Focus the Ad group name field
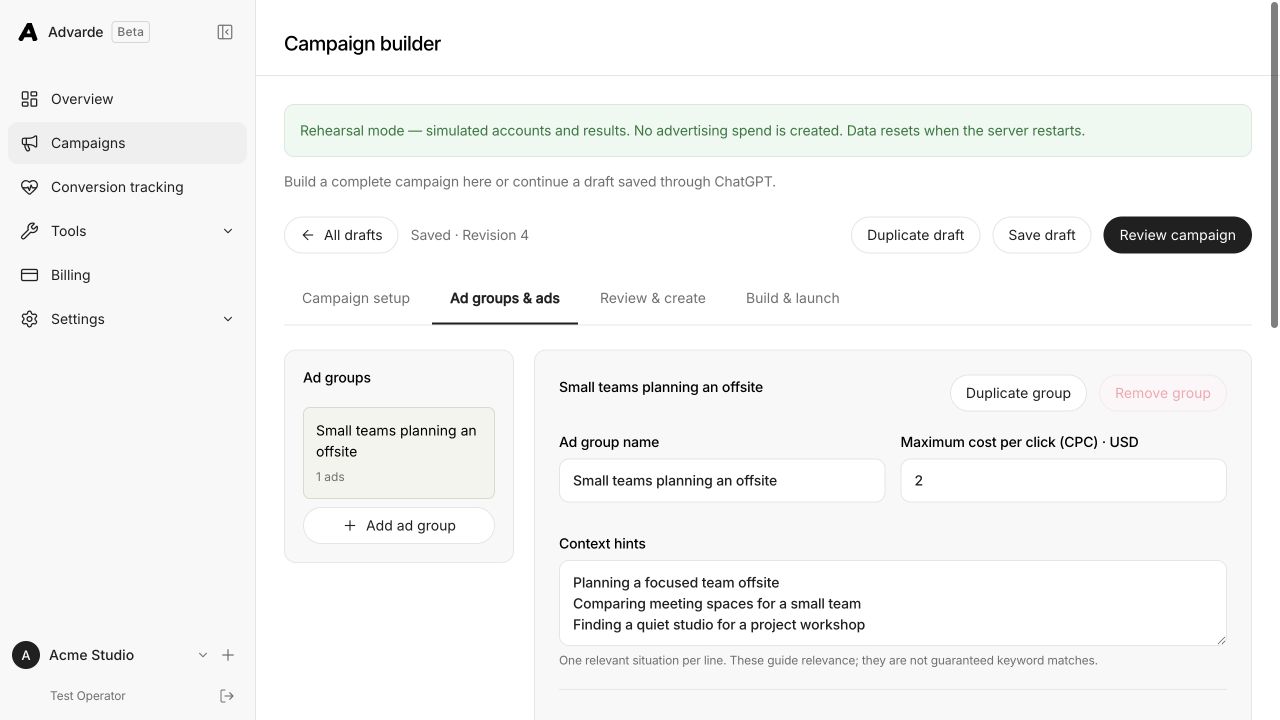This screenshot has width=1280, height=720. click(722, 481)
